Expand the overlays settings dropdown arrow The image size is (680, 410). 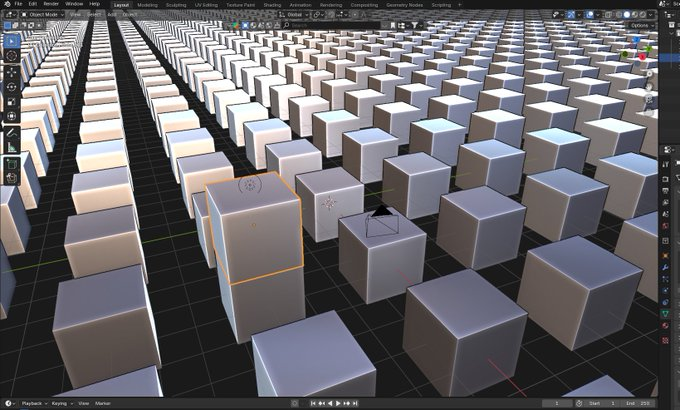click(598, 15)
